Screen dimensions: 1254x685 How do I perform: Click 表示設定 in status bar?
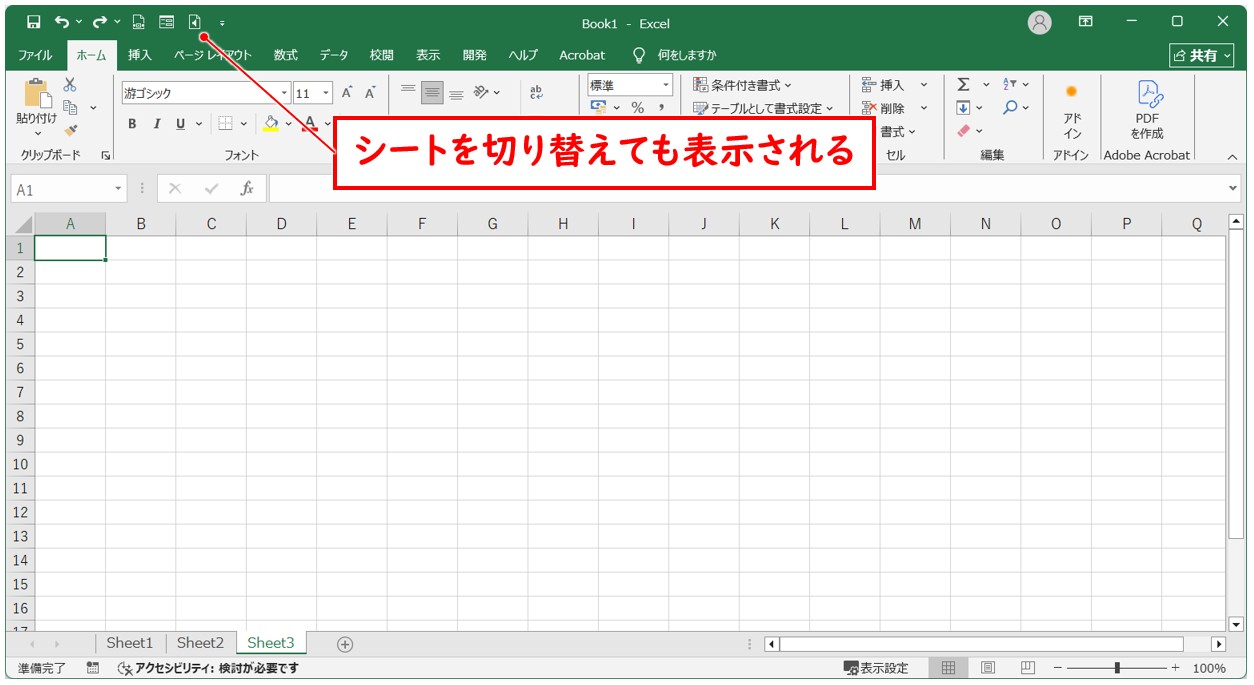876,668
